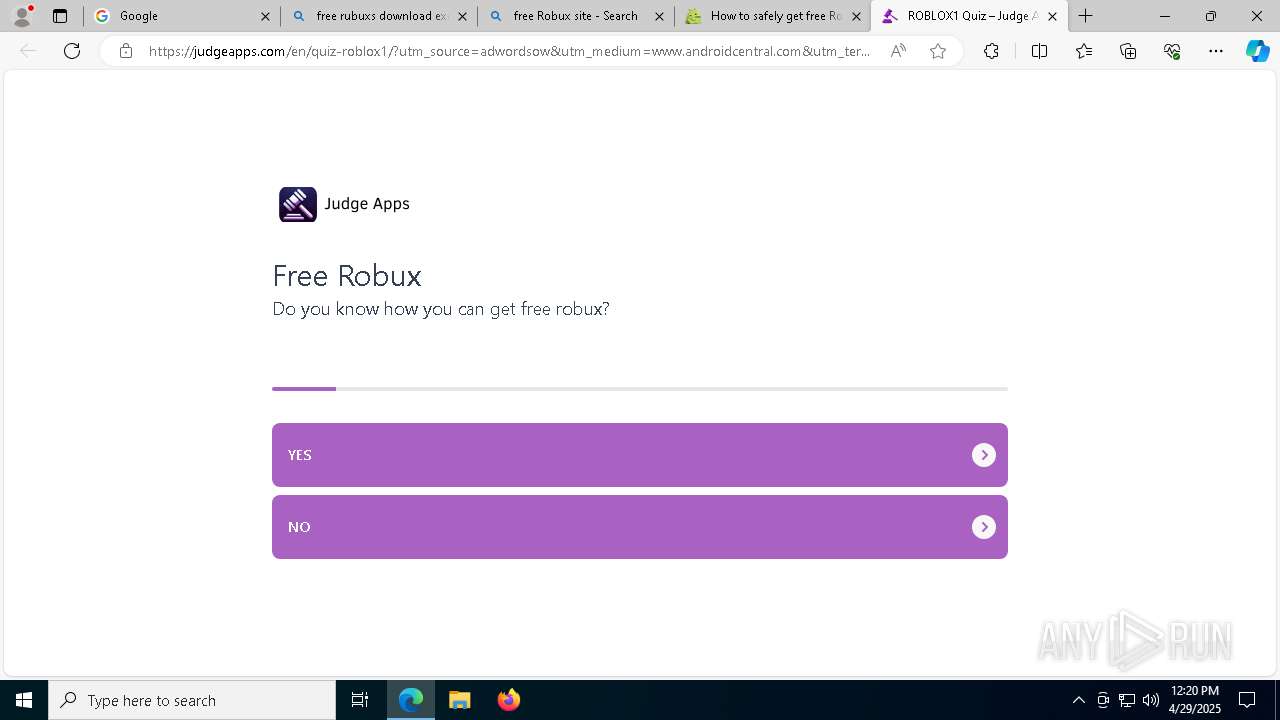The width and height of the screenshot is (1280, 720).
Task: Open a new browser tab
Action: point(1086,16)
